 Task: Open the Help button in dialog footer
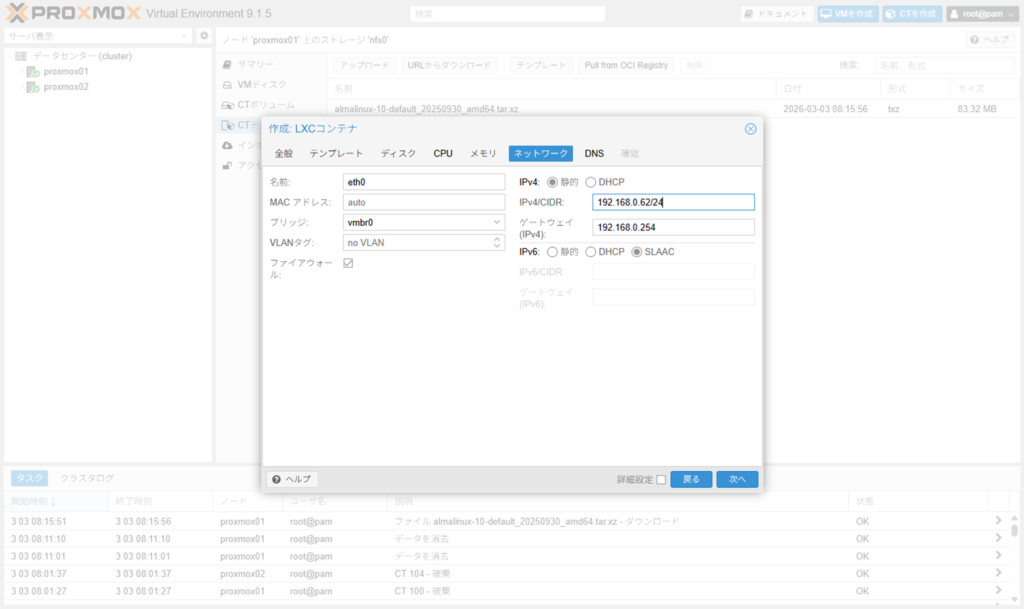point(292,480)
